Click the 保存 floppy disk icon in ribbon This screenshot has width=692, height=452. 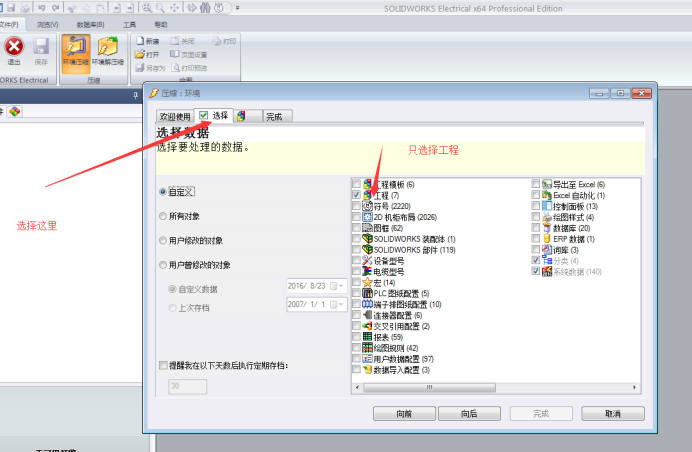pos(41,46)
